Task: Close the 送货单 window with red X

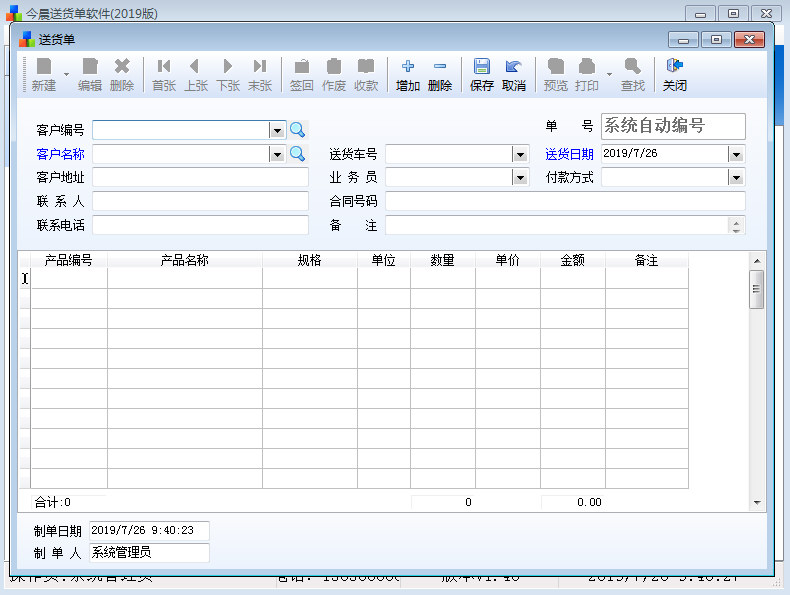Action: pyautogui.click(x=749, y=39)
